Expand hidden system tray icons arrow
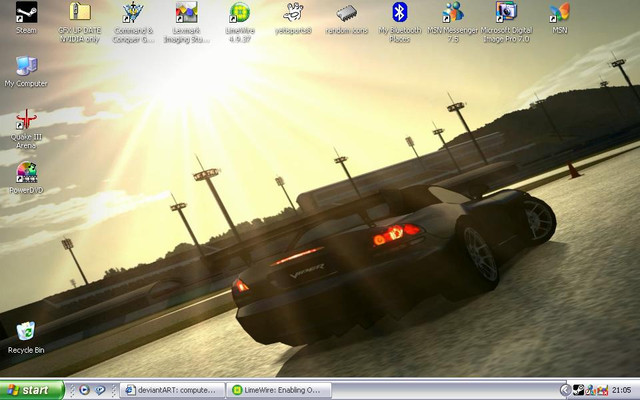Screen dimensions: 640x400 coord(565,390)
